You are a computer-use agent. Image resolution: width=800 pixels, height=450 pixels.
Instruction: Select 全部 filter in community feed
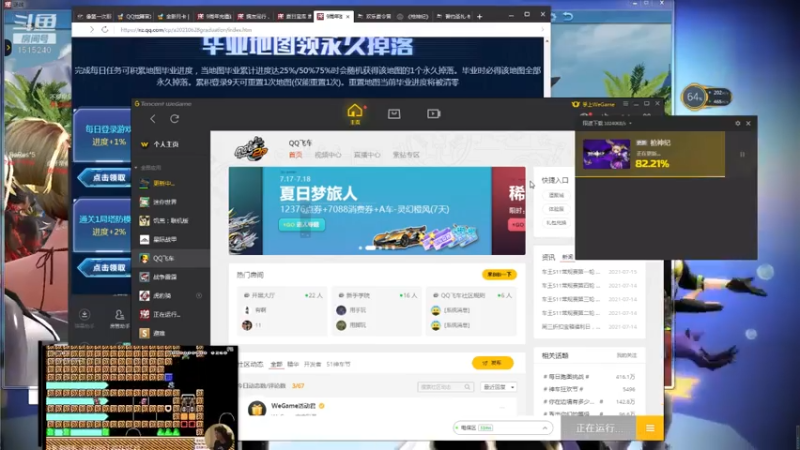(x=276, y=364)
